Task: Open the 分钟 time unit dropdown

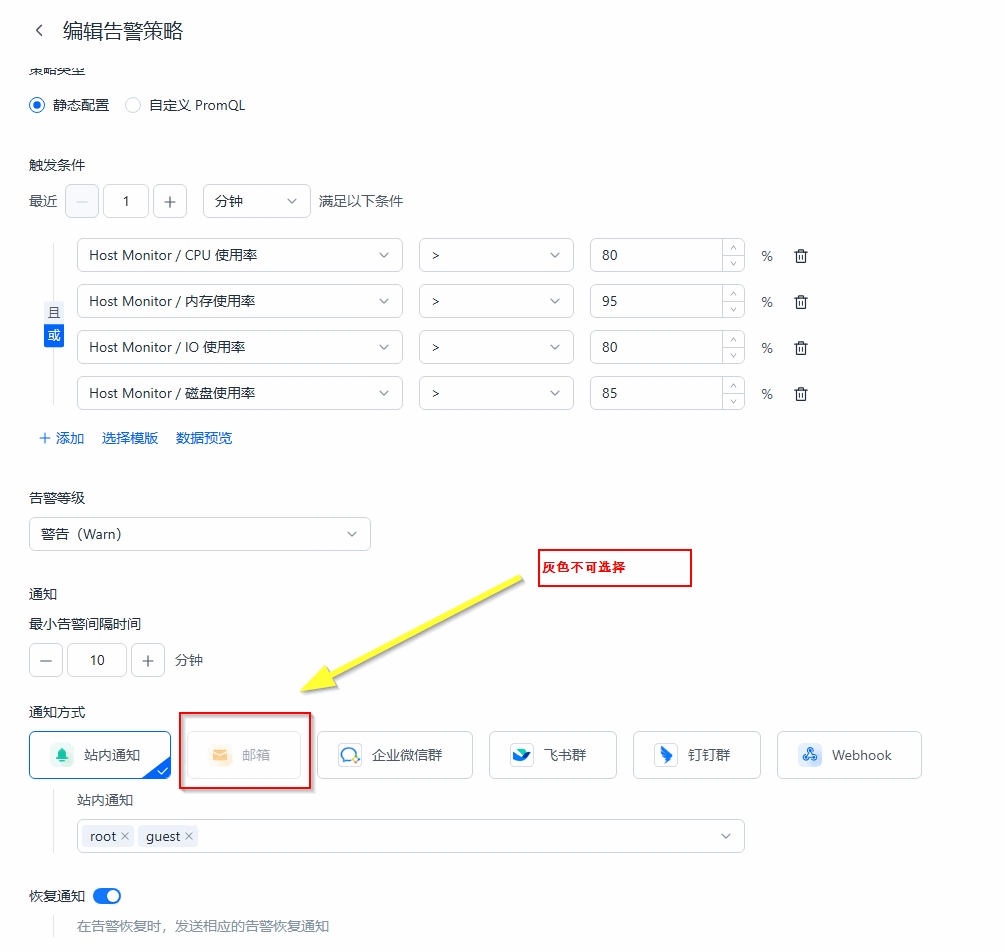Action: coord(257,201)
